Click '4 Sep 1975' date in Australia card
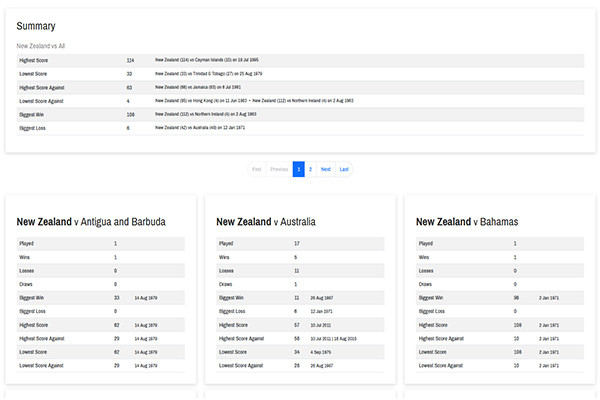 click(321, 352)
